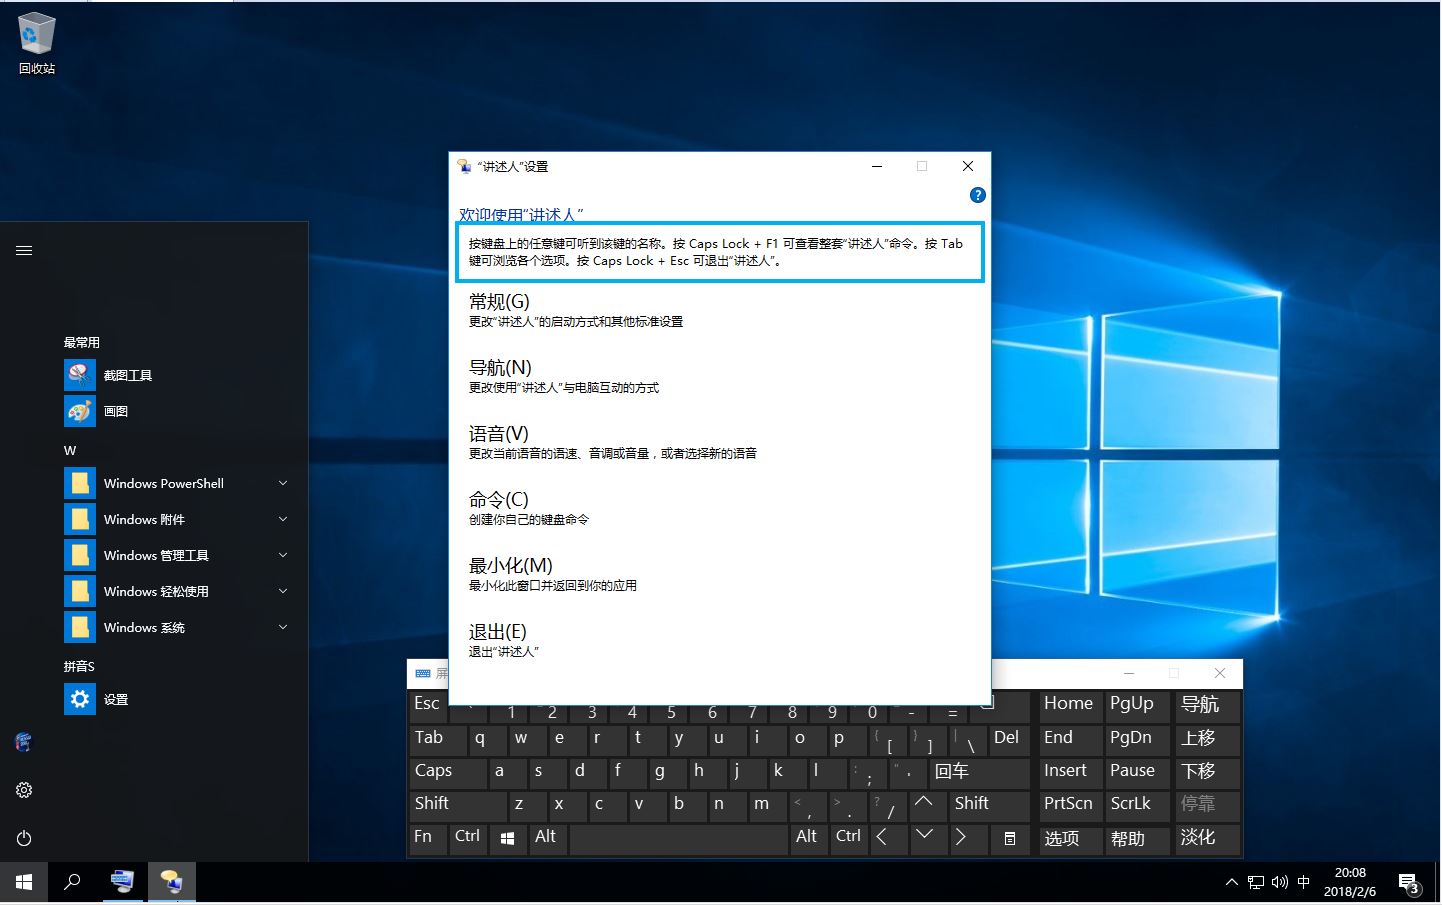The height and width of the screenshot is (905, 1442).
Task: Click the Windows Start button
Action: [x=23, y=881]
